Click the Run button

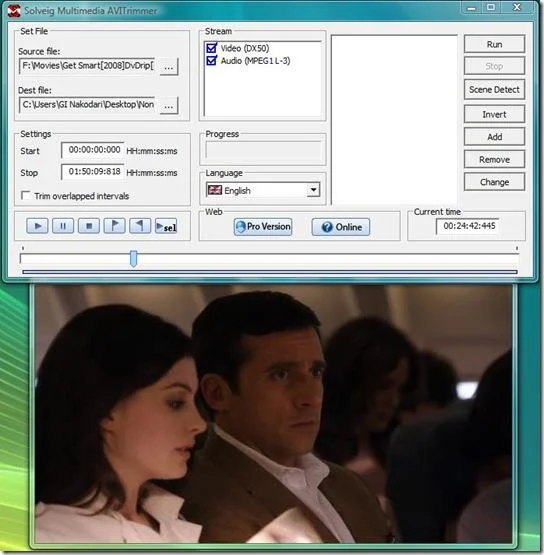[x=494, y=44]
